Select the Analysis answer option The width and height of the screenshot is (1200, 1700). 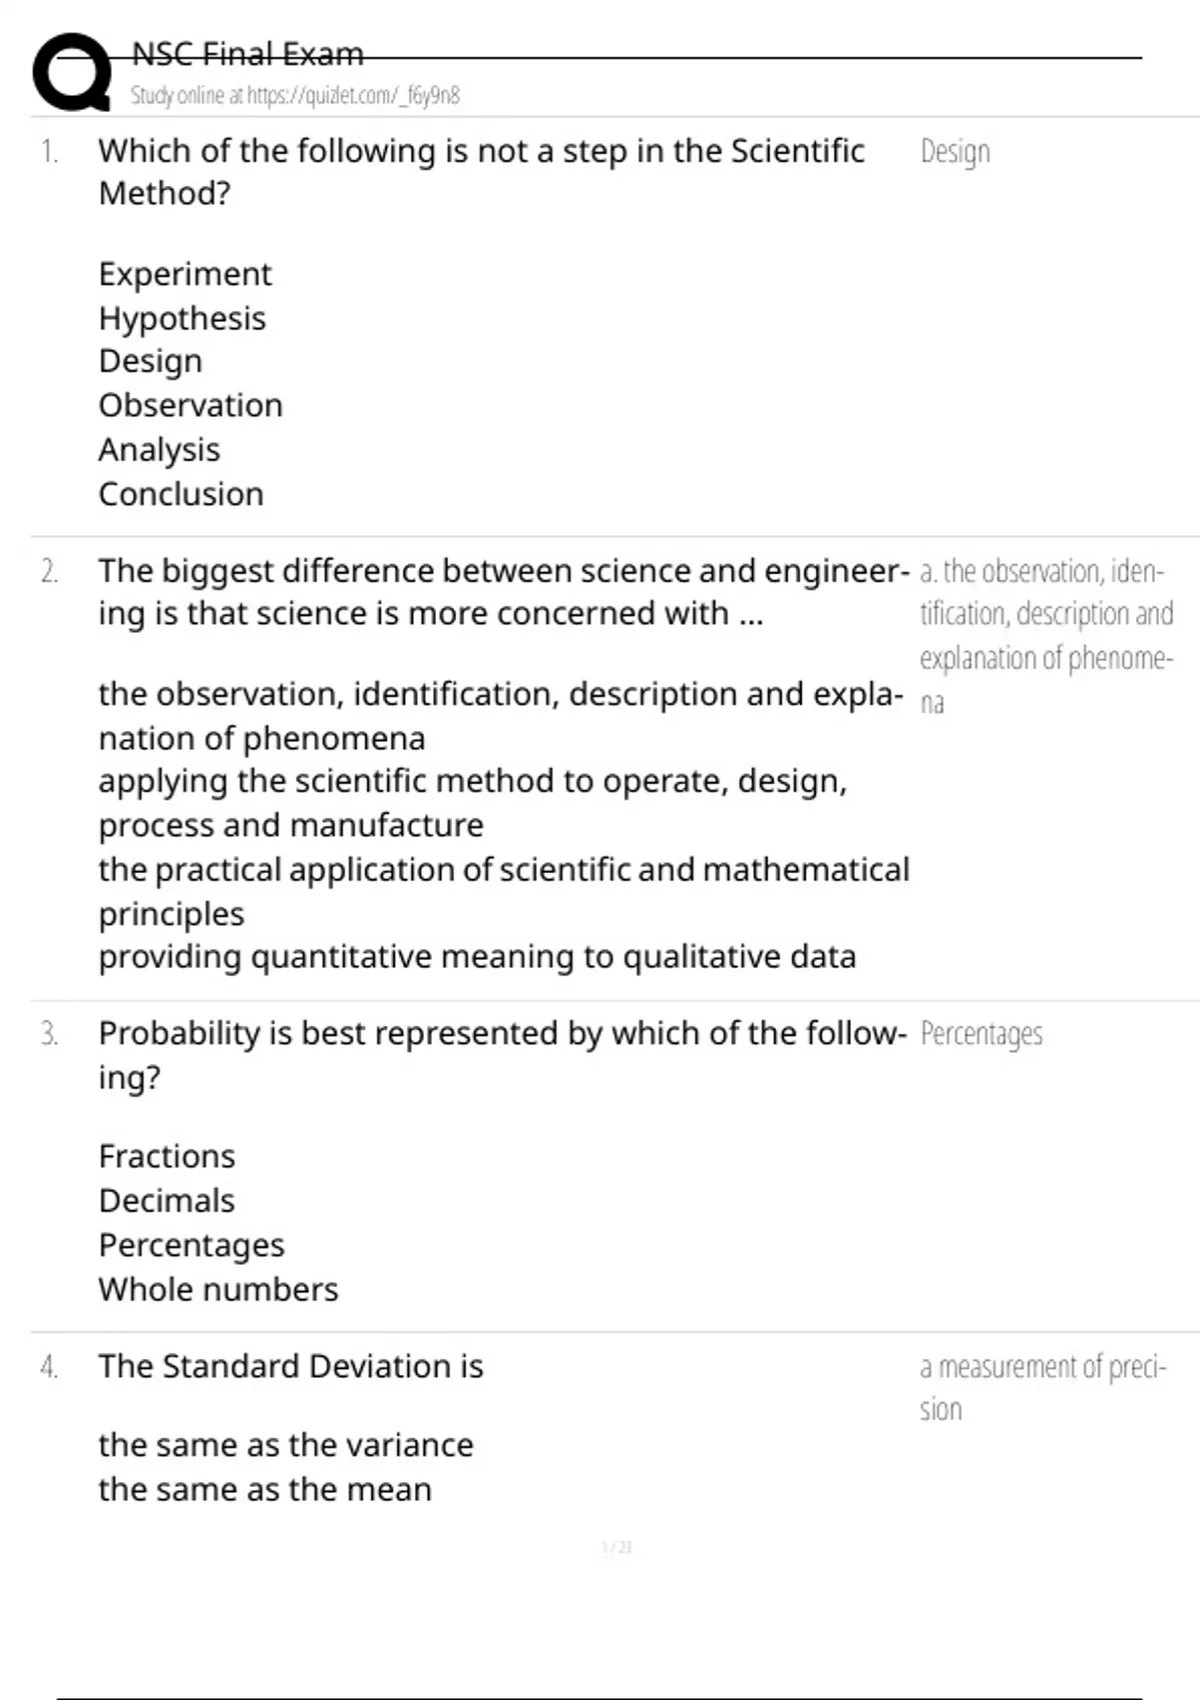tap(159, 450)
